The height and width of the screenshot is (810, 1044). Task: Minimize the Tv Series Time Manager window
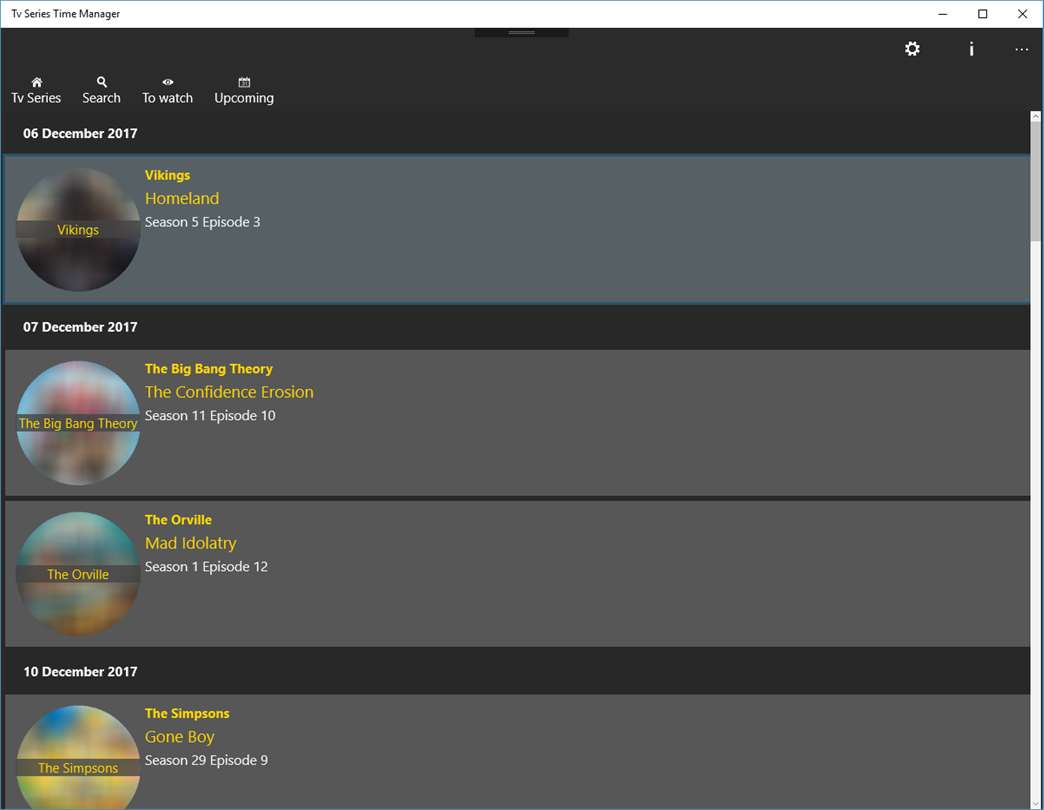pyautogui.click(x=942, y=14)
